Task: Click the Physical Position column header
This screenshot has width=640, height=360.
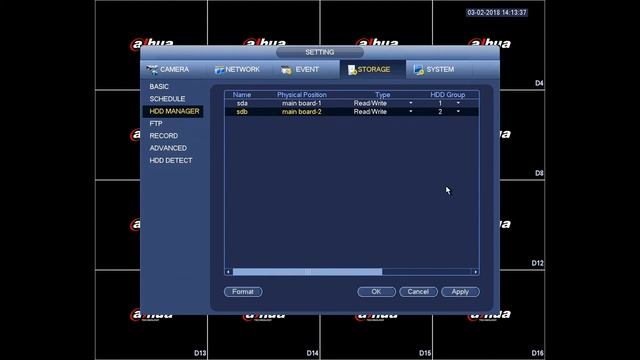Action: [302, 94]
